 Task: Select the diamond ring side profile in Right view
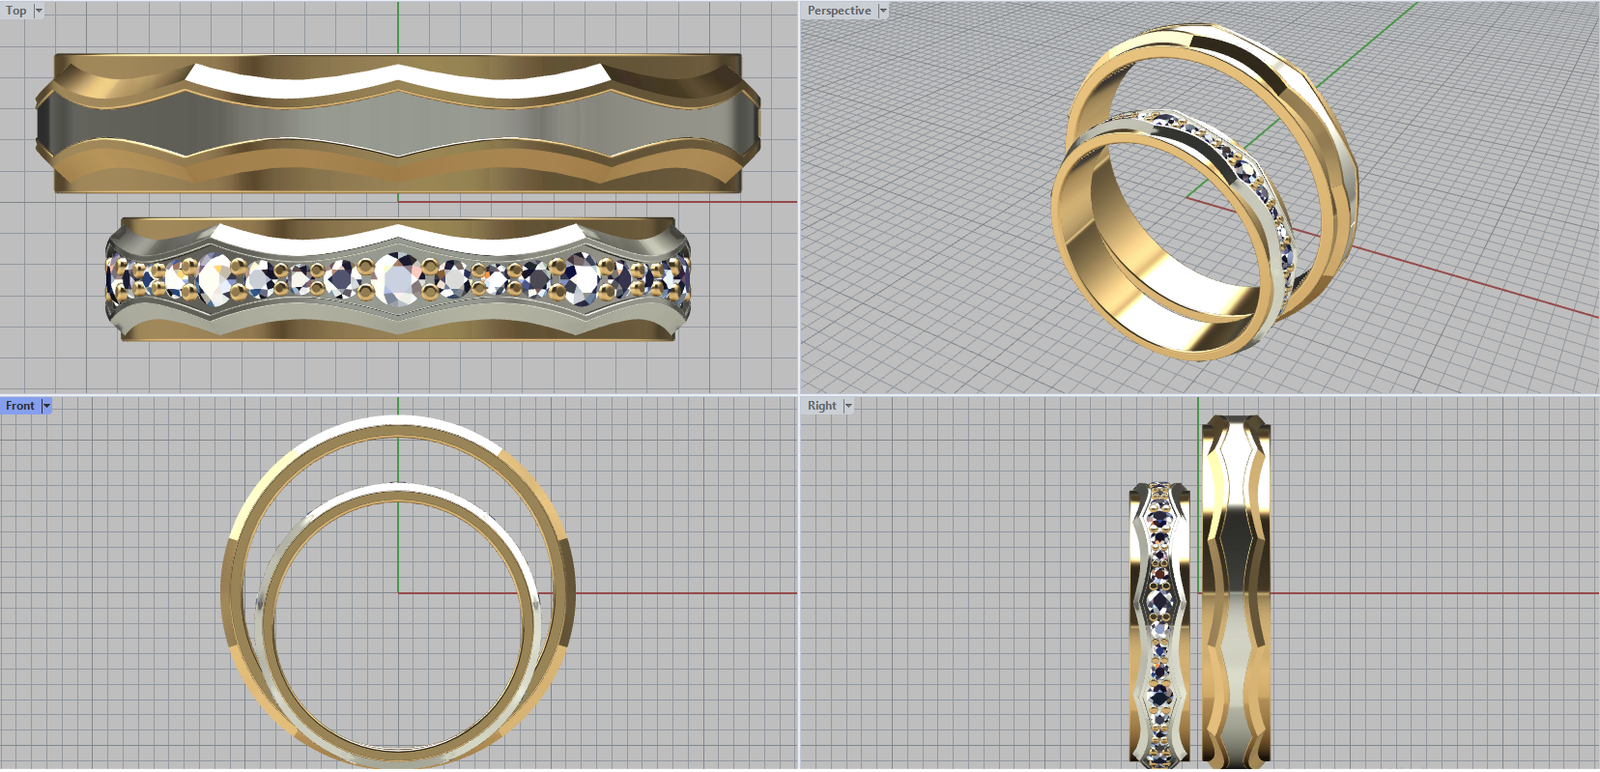1159,620
